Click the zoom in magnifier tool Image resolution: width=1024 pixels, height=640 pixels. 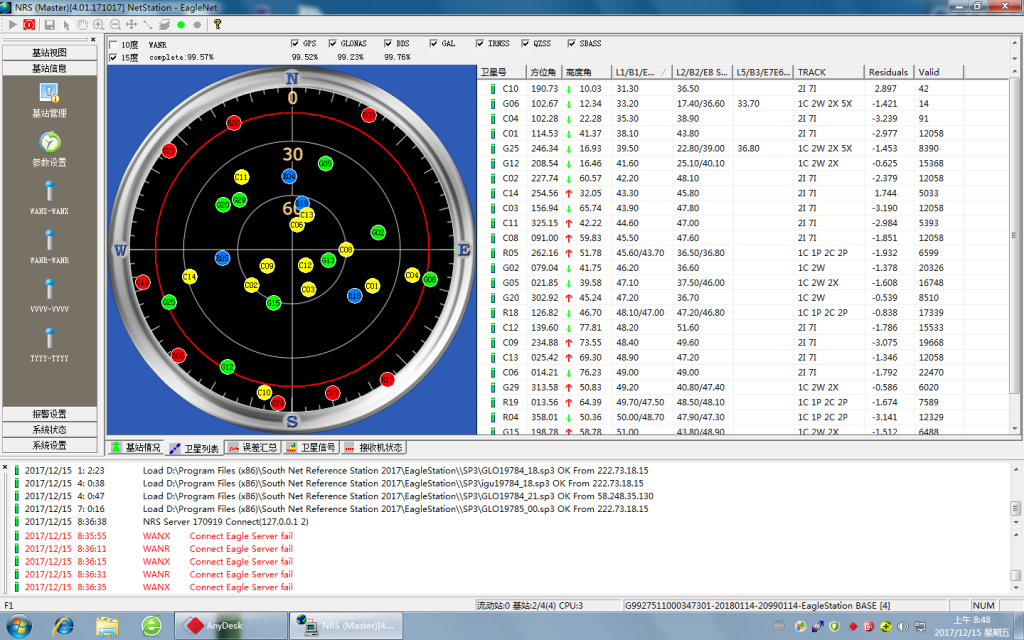pyautogui.click(x=99, y=24)
